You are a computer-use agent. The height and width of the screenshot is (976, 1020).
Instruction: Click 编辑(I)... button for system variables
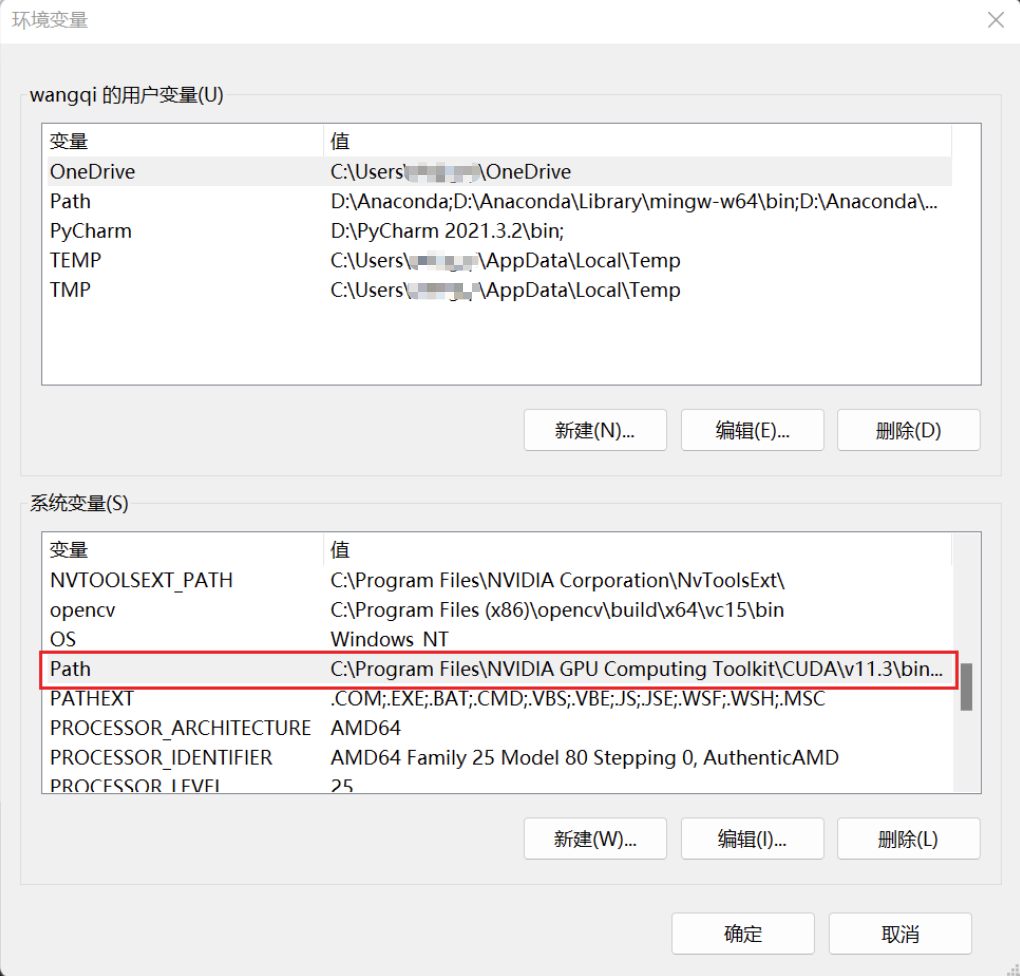752,839
